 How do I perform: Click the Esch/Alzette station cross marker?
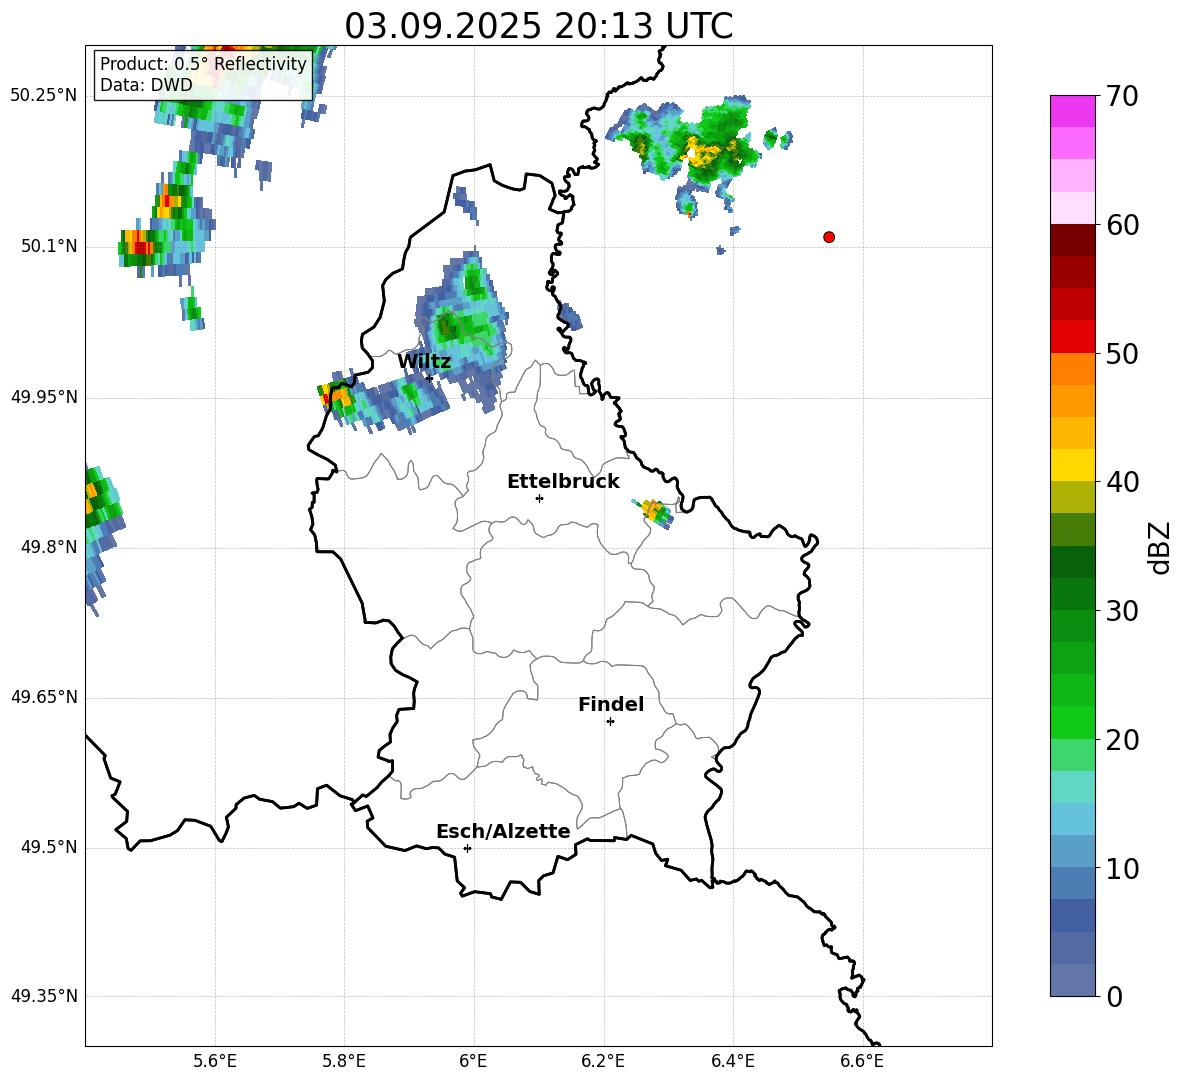[467, 848]
